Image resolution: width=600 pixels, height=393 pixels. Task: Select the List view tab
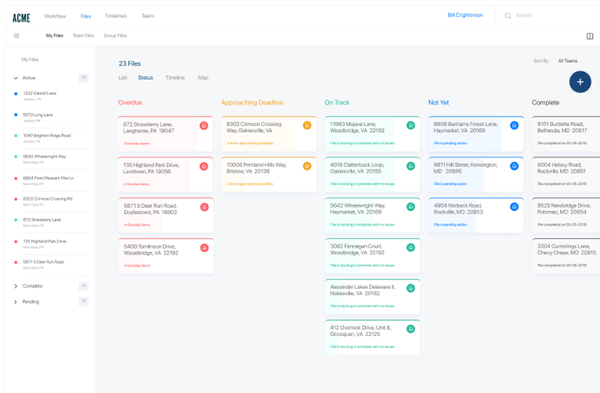pos(122,78)
